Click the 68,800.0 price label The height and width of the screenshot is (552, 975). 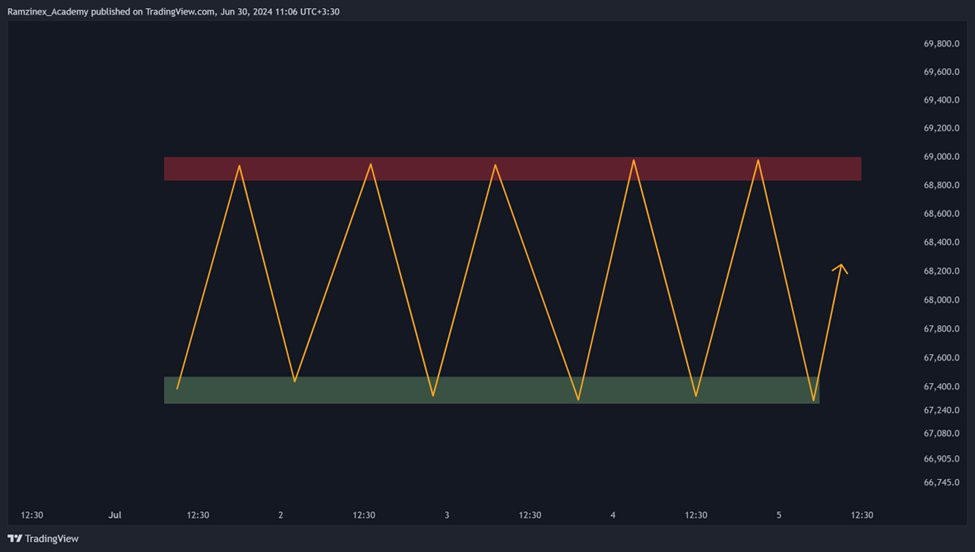click(941, 185)
